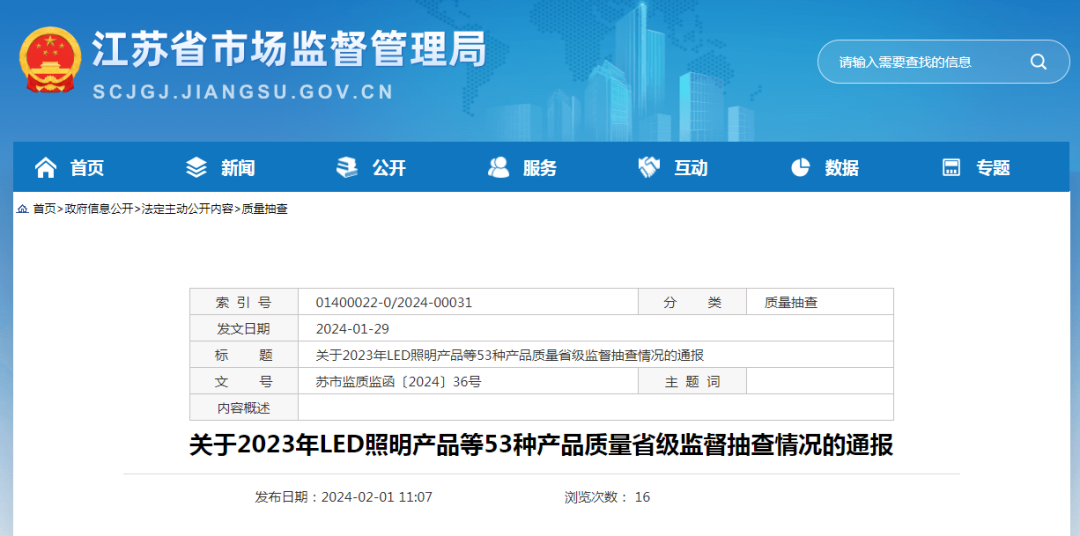
Task: Click the 互动 handshake icon
Action: 649,167
